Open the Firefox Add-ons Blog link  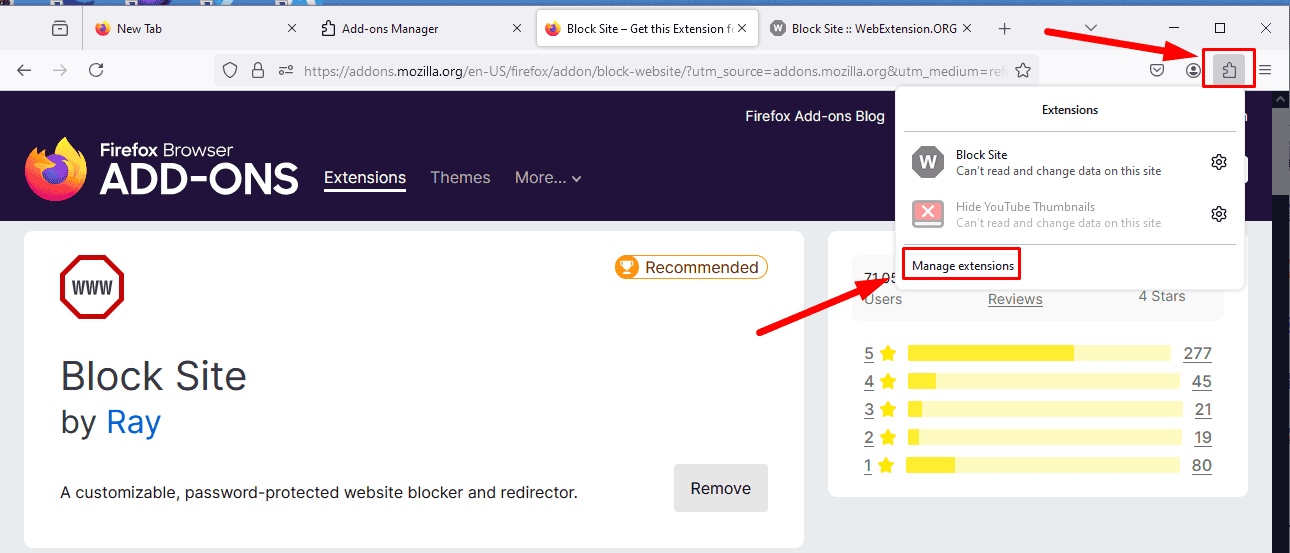pyautogui.click(x=815, y=116)
